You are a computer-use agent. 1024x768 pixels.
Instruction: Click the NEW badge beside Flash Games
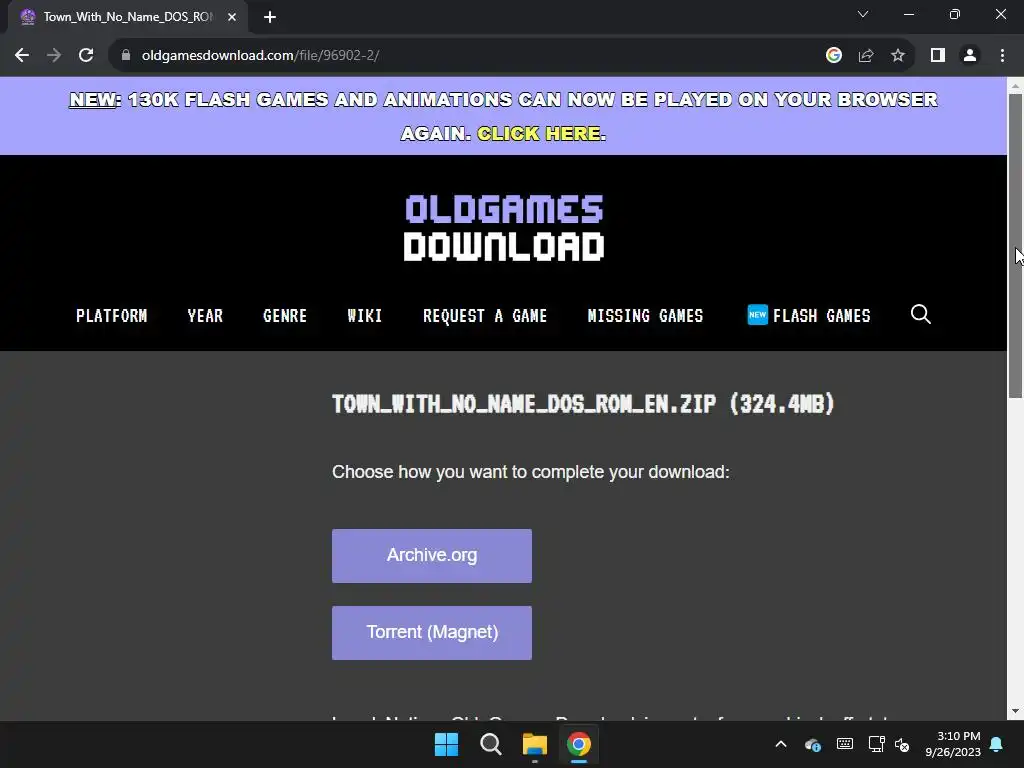coord(758,315)
